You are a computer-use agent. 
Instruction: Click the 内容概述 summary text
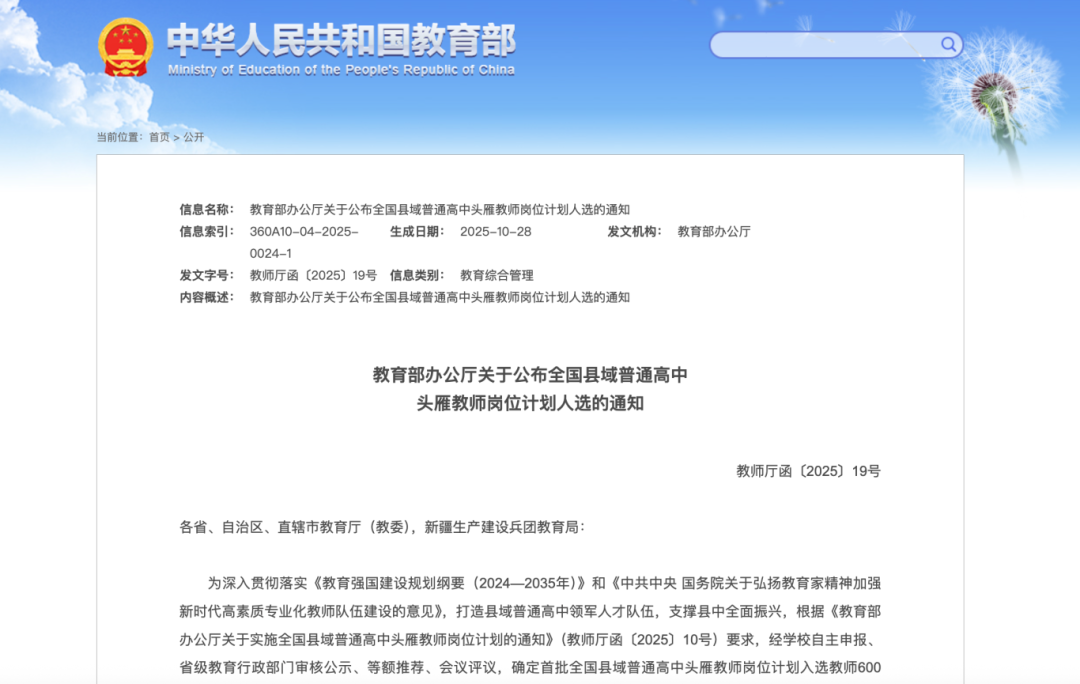440,297
